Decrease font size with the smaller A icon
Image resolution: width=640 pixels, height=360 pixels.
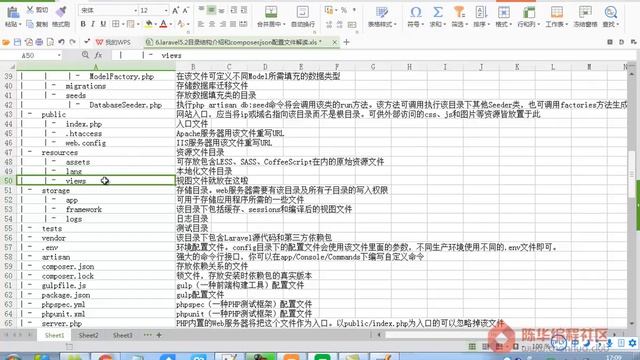click(x=186, y=10)
